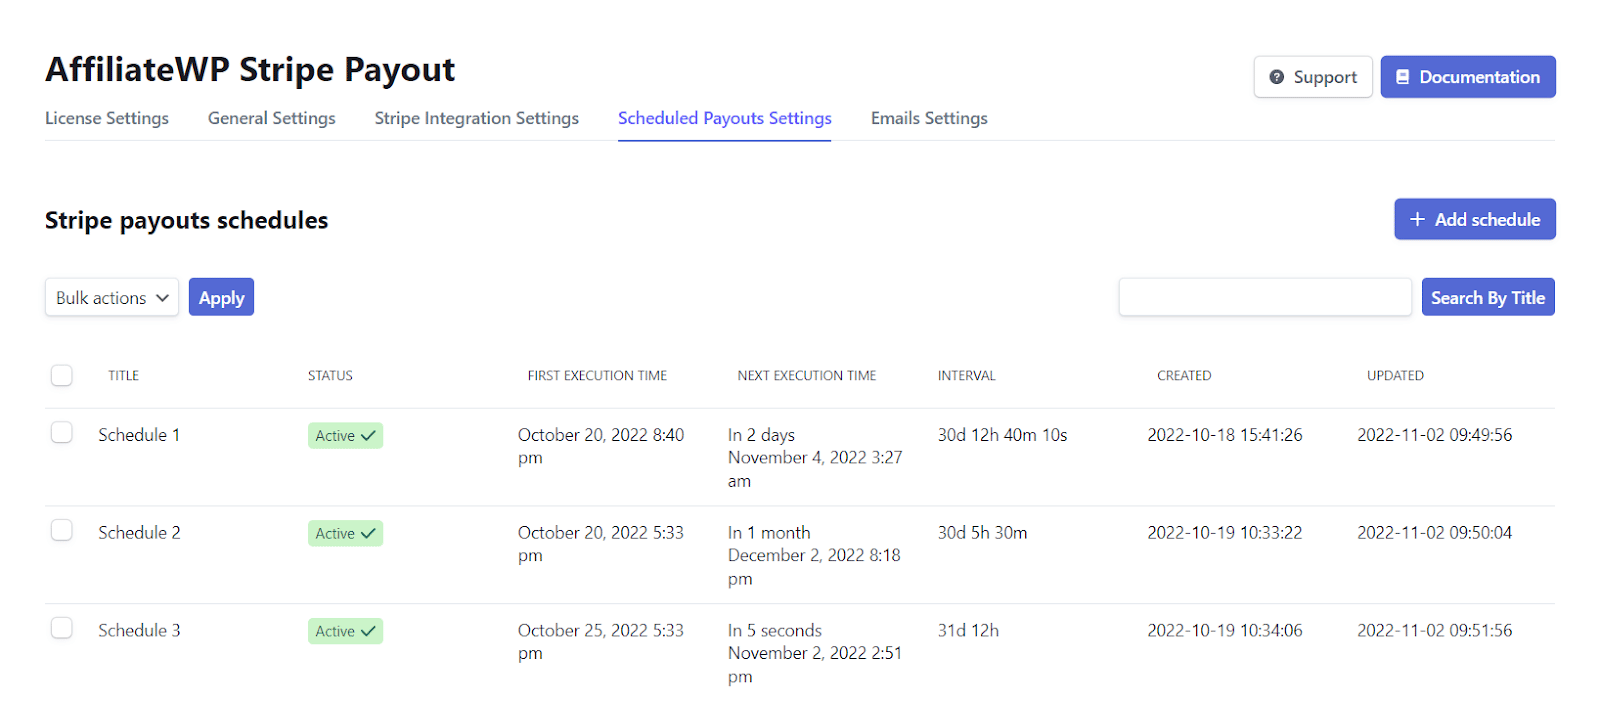
Task: Click the plus icon on Add schedule
Action: click(x=1417, y=219)
